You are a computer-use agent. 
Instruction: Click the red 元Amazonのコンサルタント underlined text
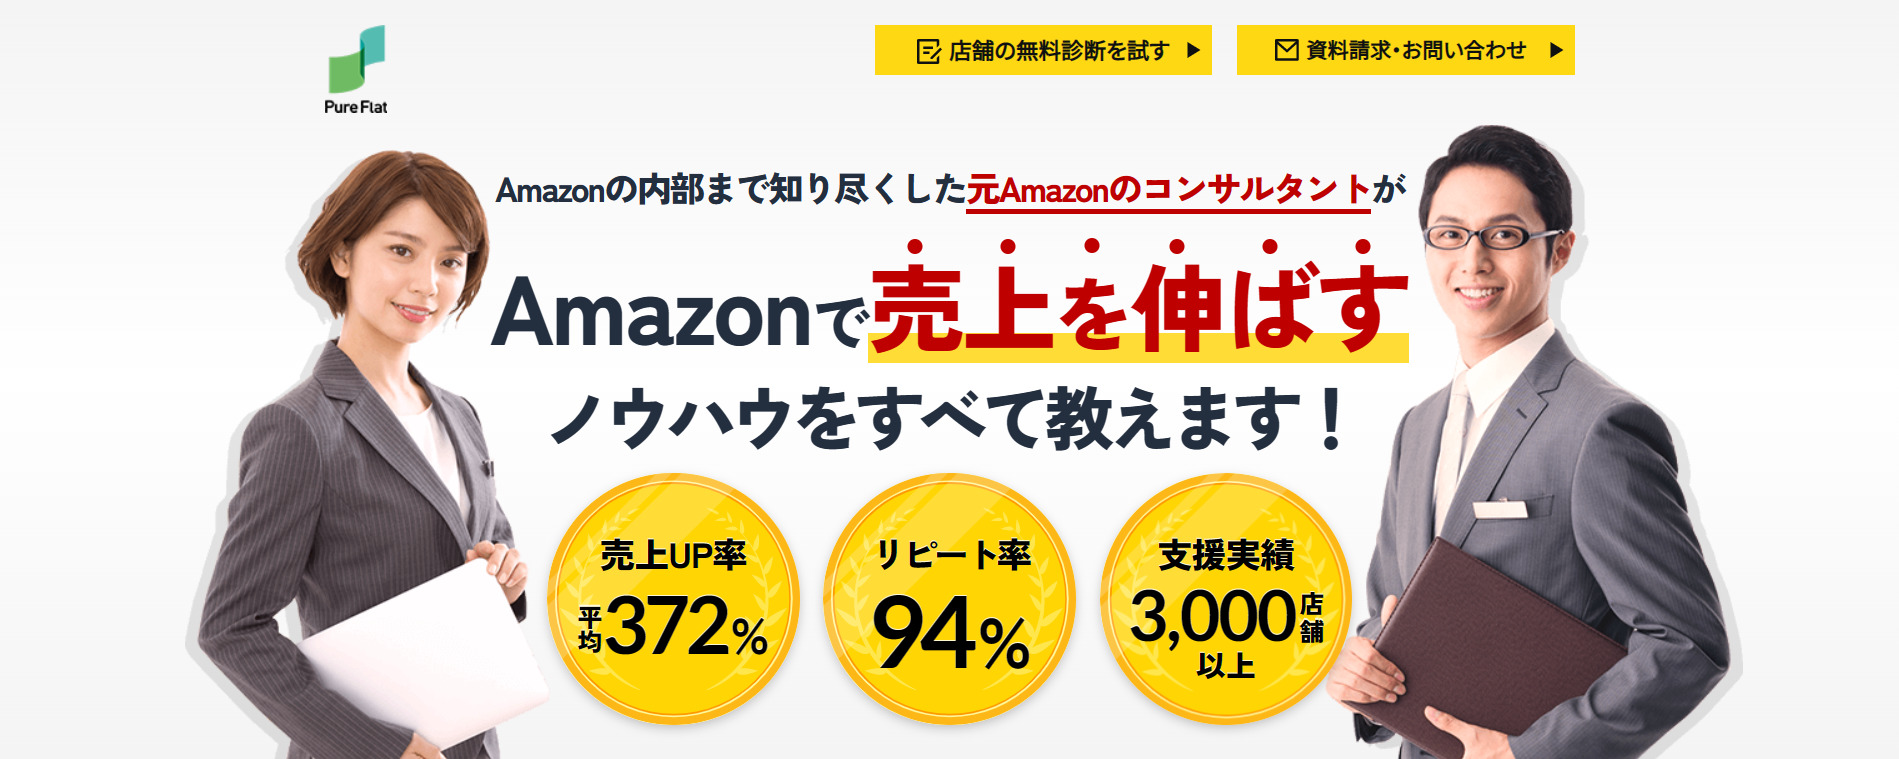pos(1168,190)
